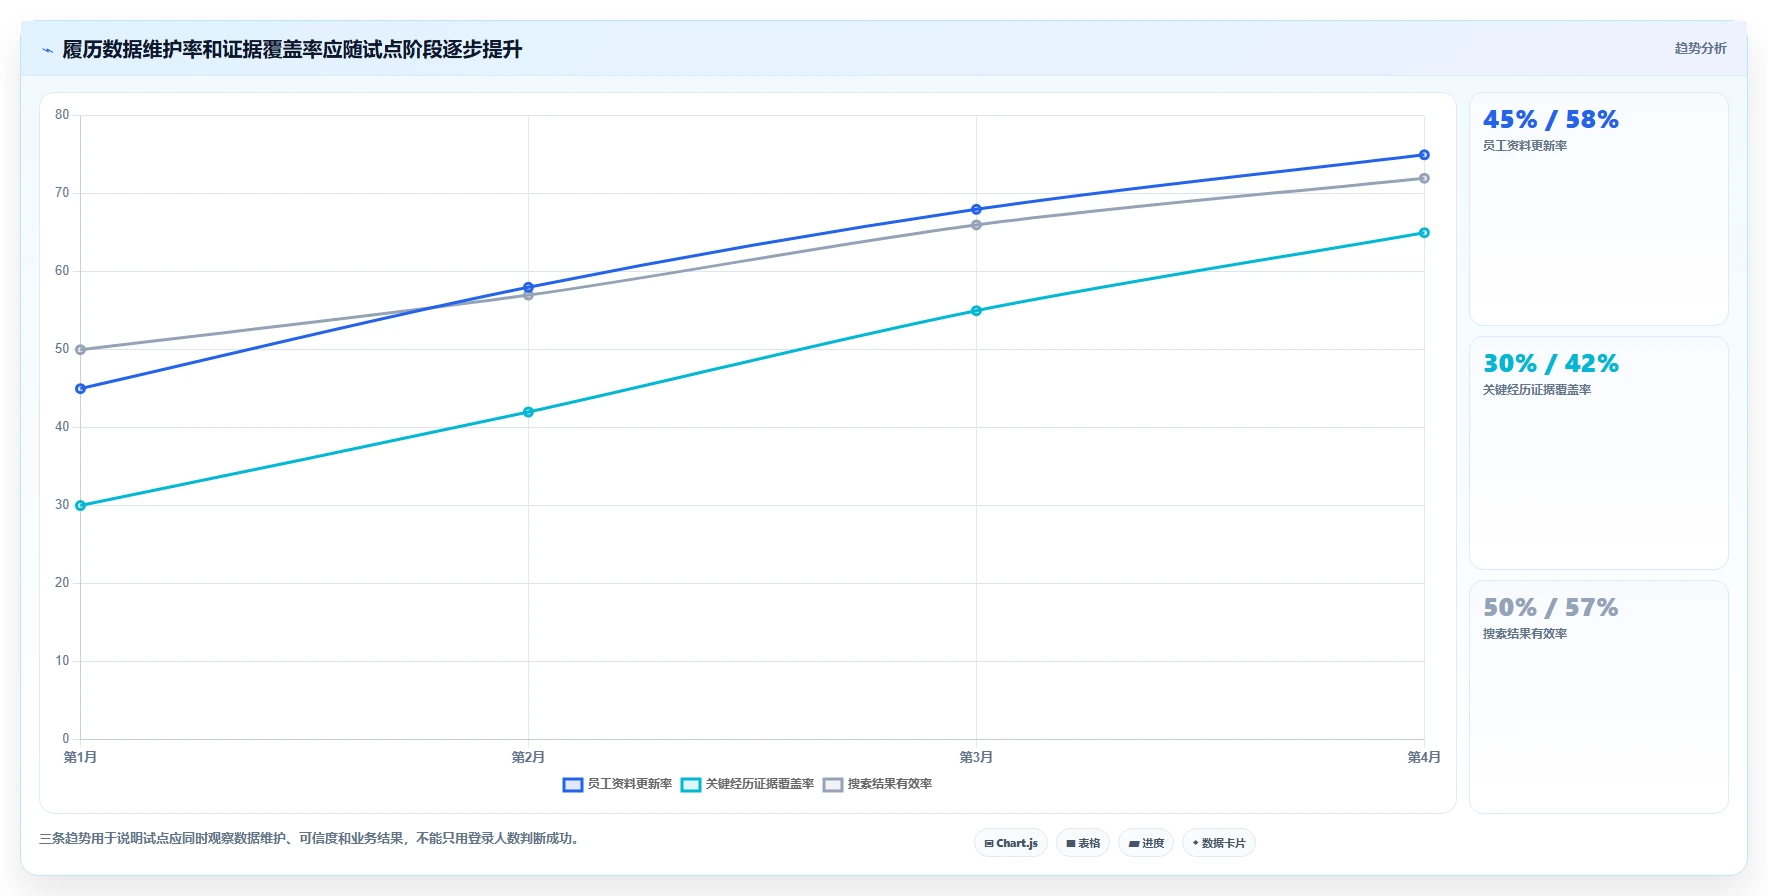Image resolution: width=1768 pixels, height=896 pixels.
Task: Hide the 关键经历证据覆盖率 series via legend label
Action: (760, 784)
